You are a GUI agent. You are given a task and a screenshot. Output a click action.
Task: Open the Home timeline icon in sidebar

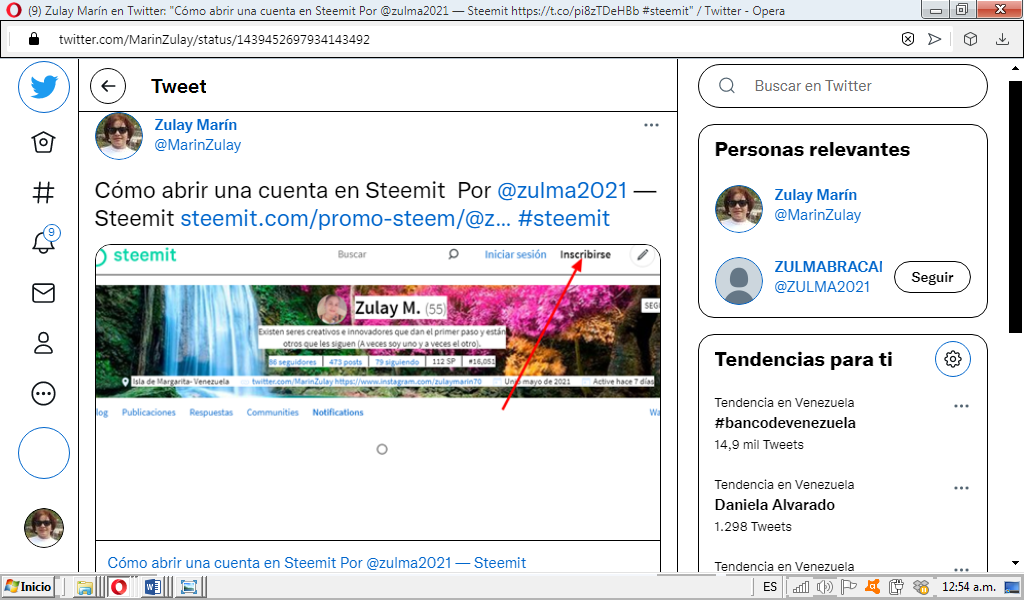(44, 142)
